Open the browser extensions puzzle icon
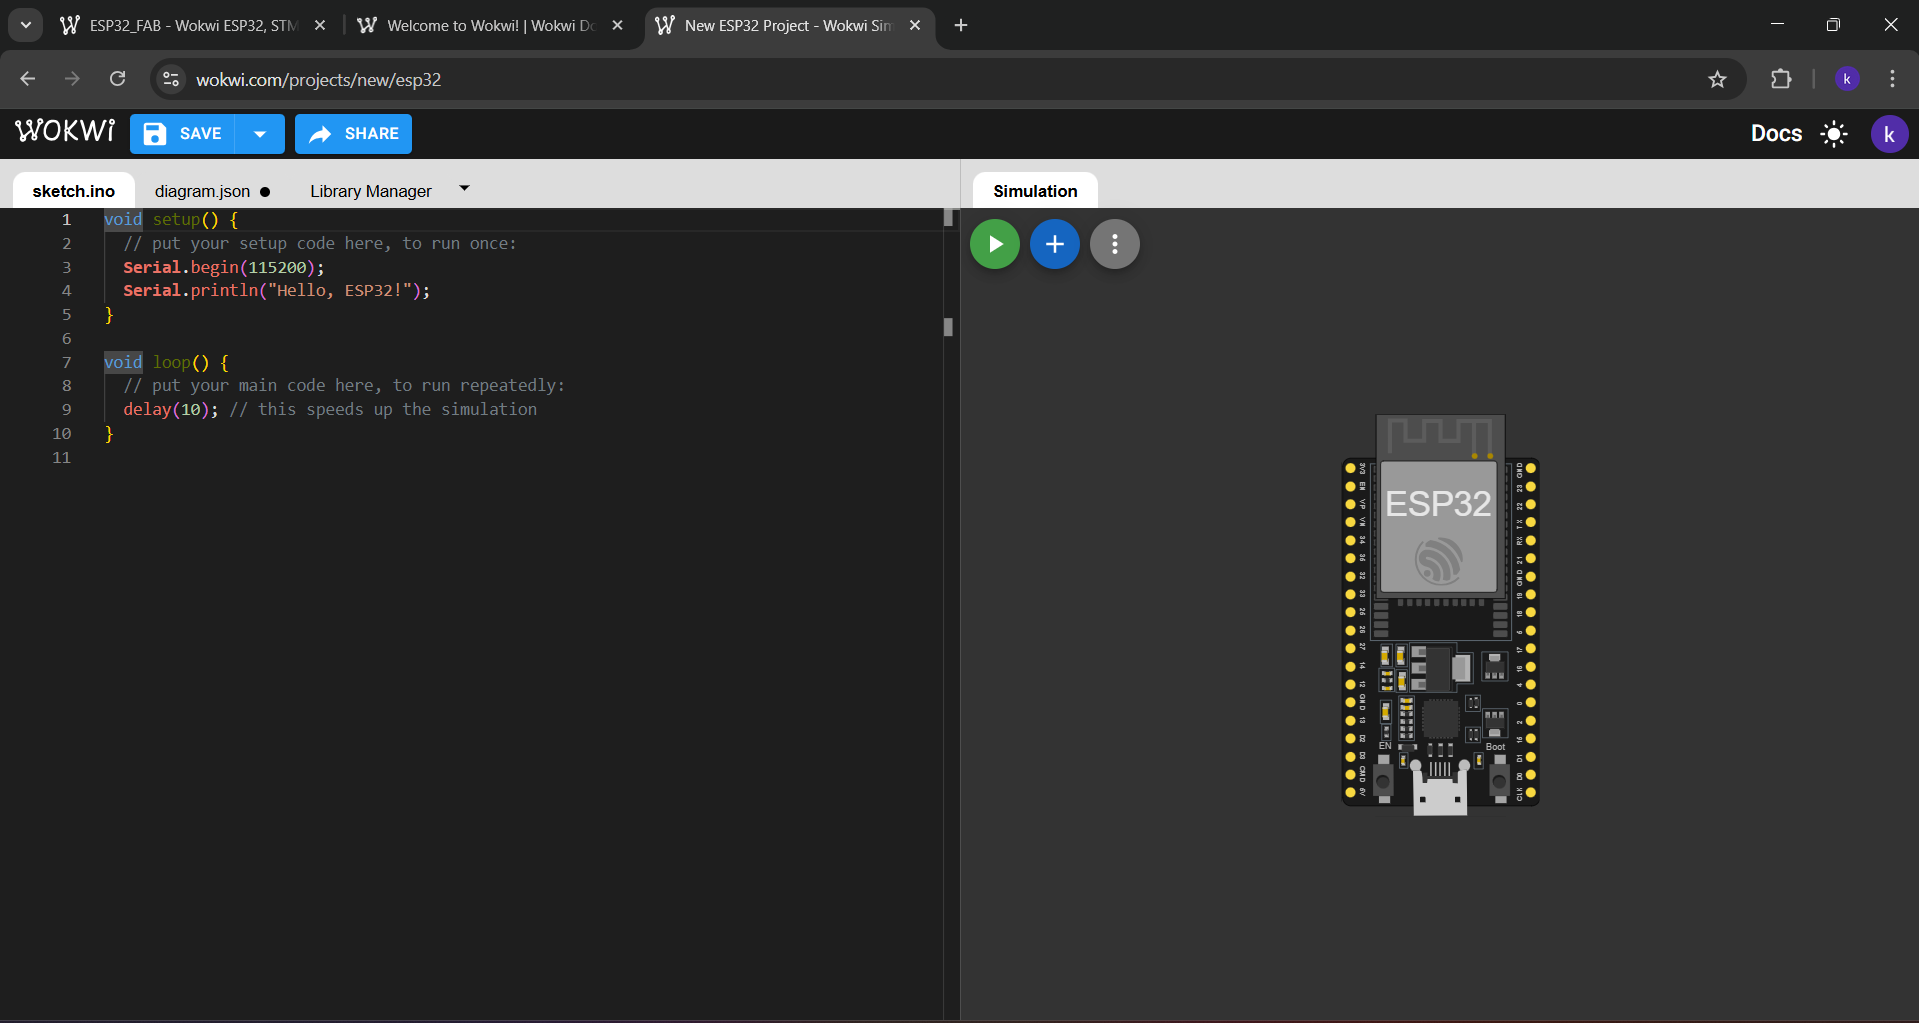Image resolution: width=1919 pixels, height=1023 pixels. (x=1781, y=79)
